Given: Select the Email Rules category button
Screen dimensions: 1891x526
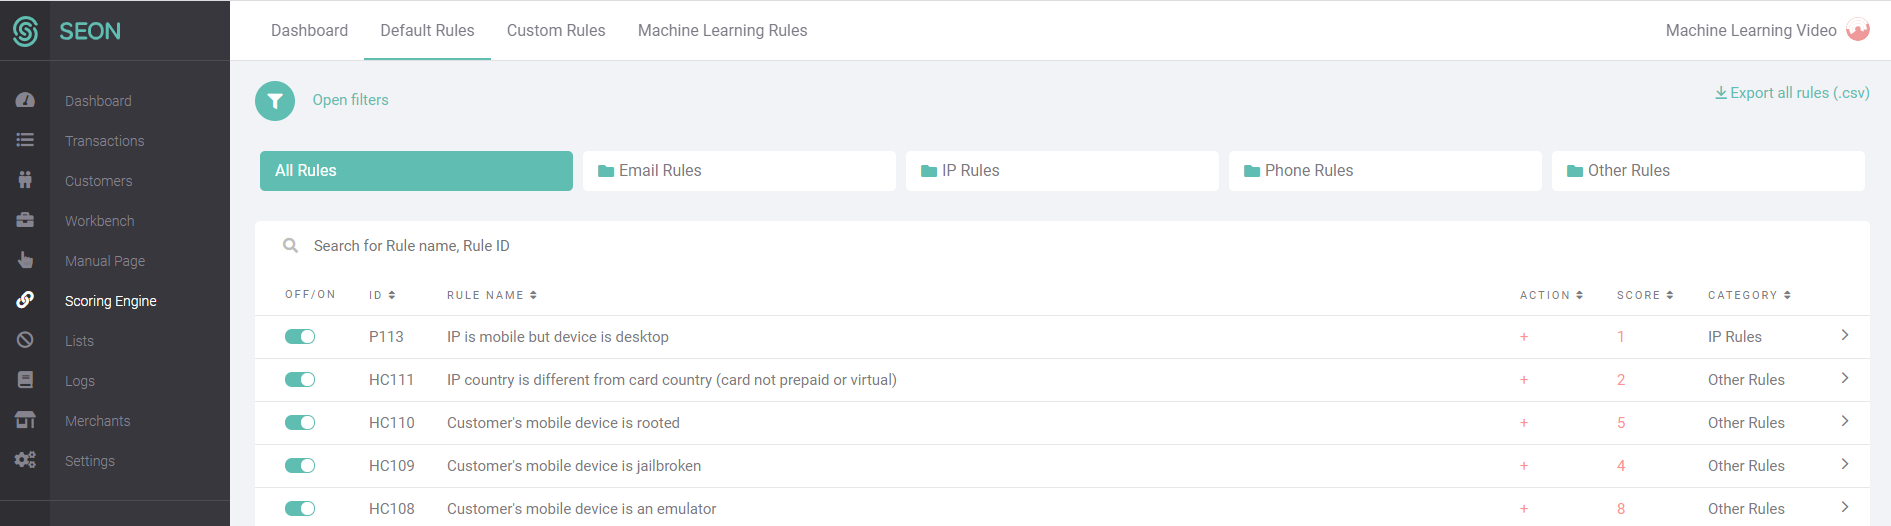Looking at the screenshot, I should click(x=739, y=171).
